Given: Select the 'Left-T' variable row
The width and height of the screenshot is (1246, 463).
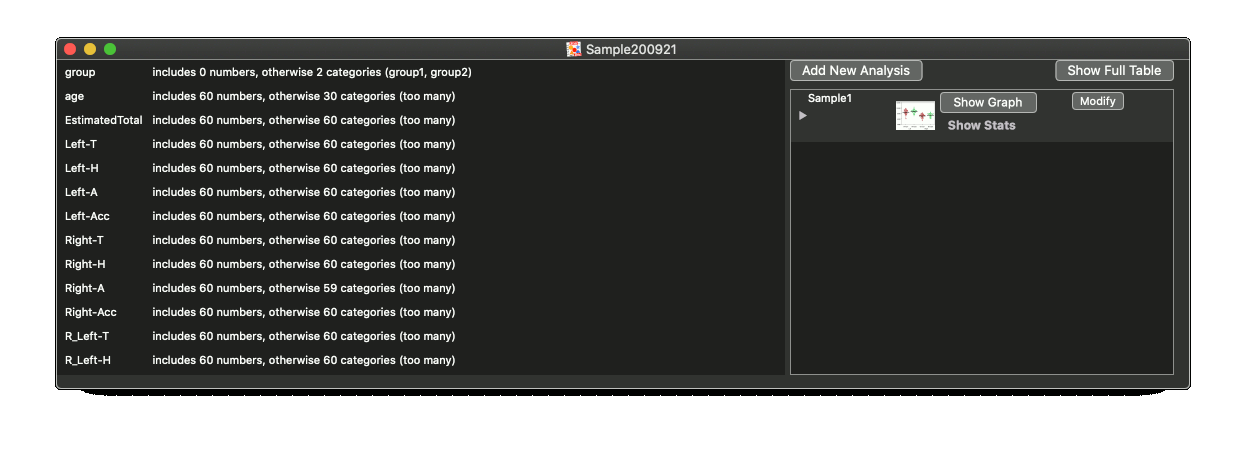Looking at the screenshot, I should [x=421, y=144].
